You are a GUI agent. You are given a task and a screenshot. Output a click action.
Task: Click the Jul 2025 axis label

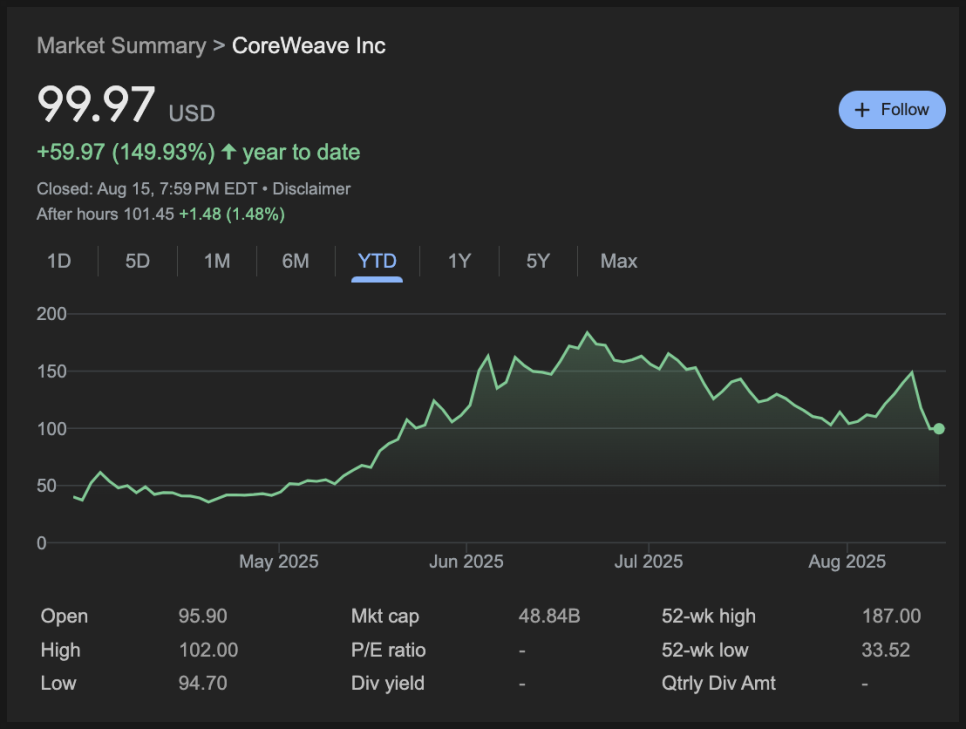click(x=649, y=561)
